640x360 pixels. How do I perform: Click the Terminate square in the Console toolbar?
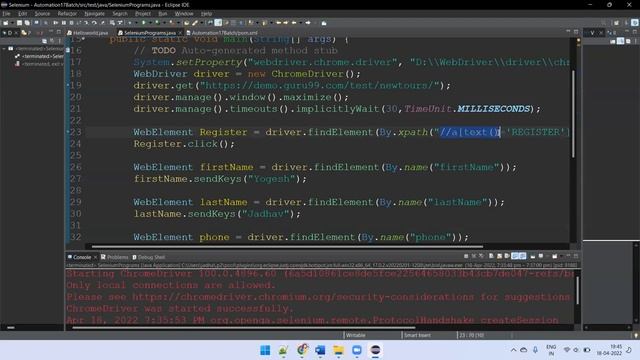tap(466, 256)
